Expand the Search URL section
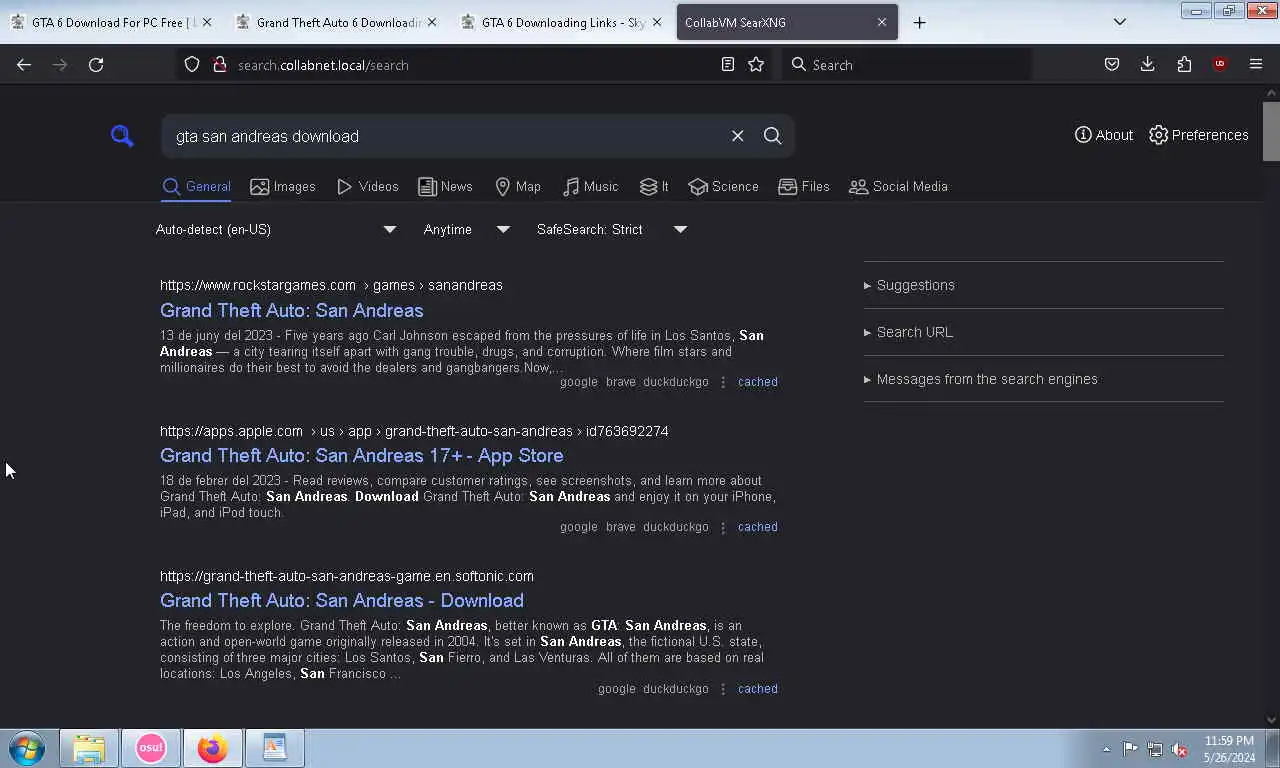 click(908, 332)
